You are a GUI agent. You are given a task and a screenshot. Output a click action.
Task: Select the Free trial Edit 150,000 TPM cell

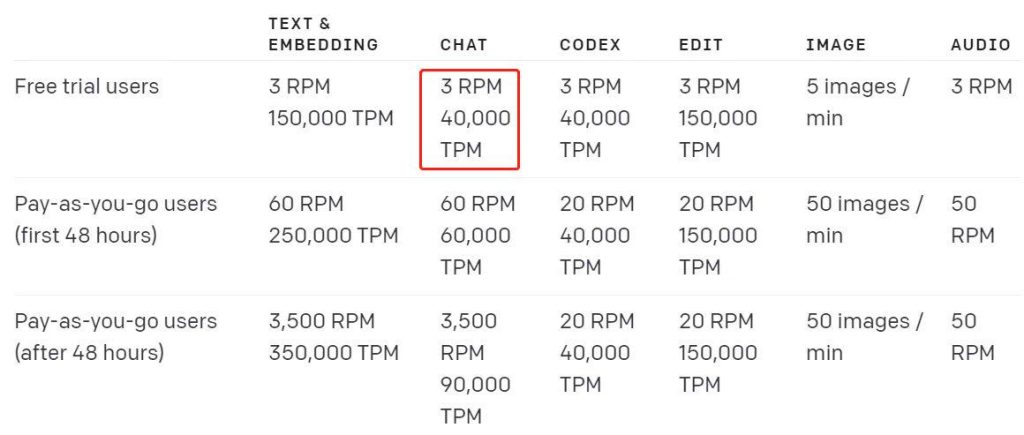pyautogui.click(x=718, y=119)
